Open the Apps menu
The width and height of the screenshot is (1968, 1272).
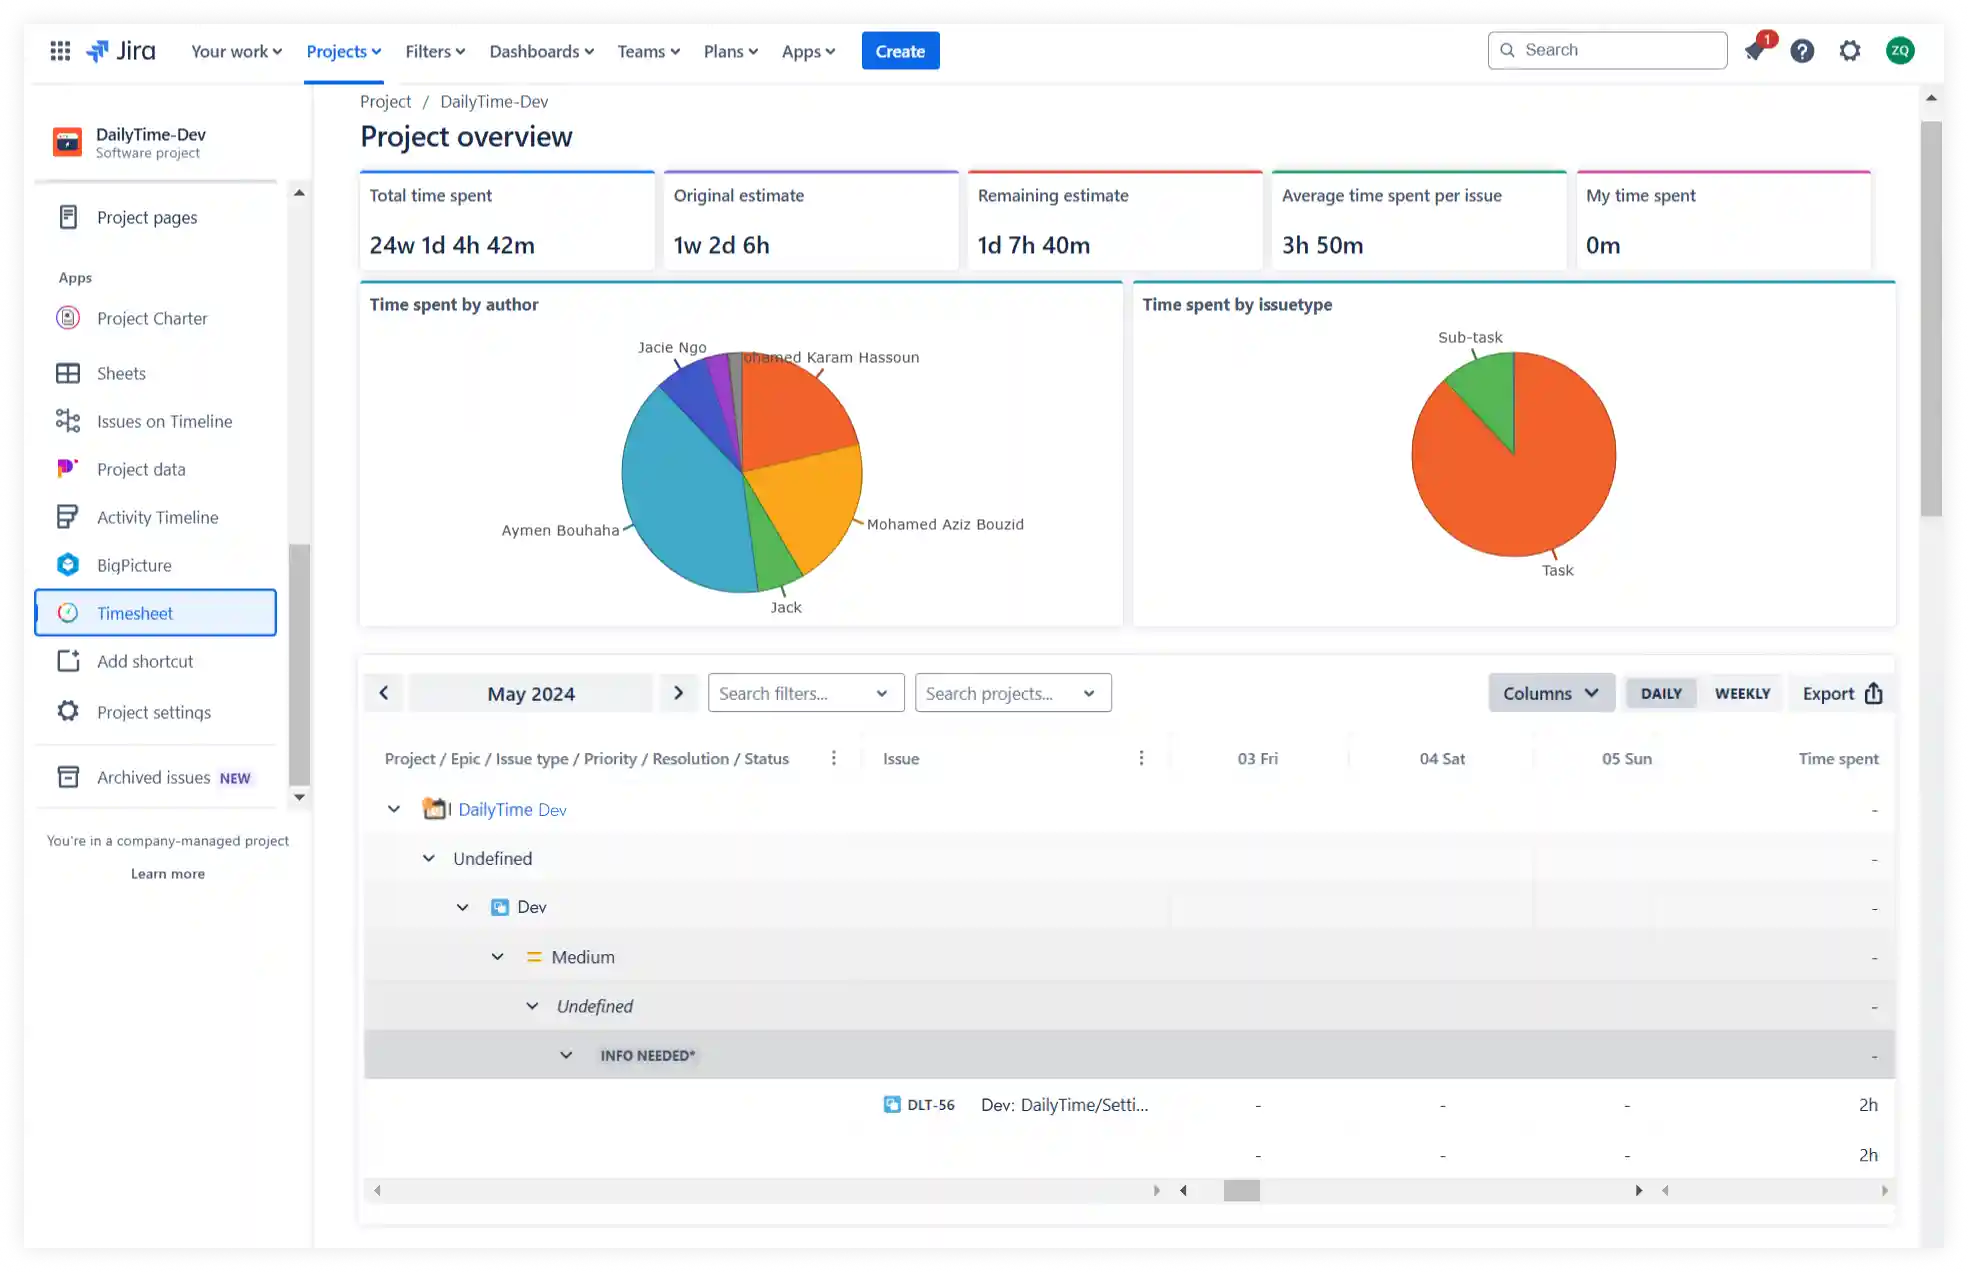pos(808,51)
